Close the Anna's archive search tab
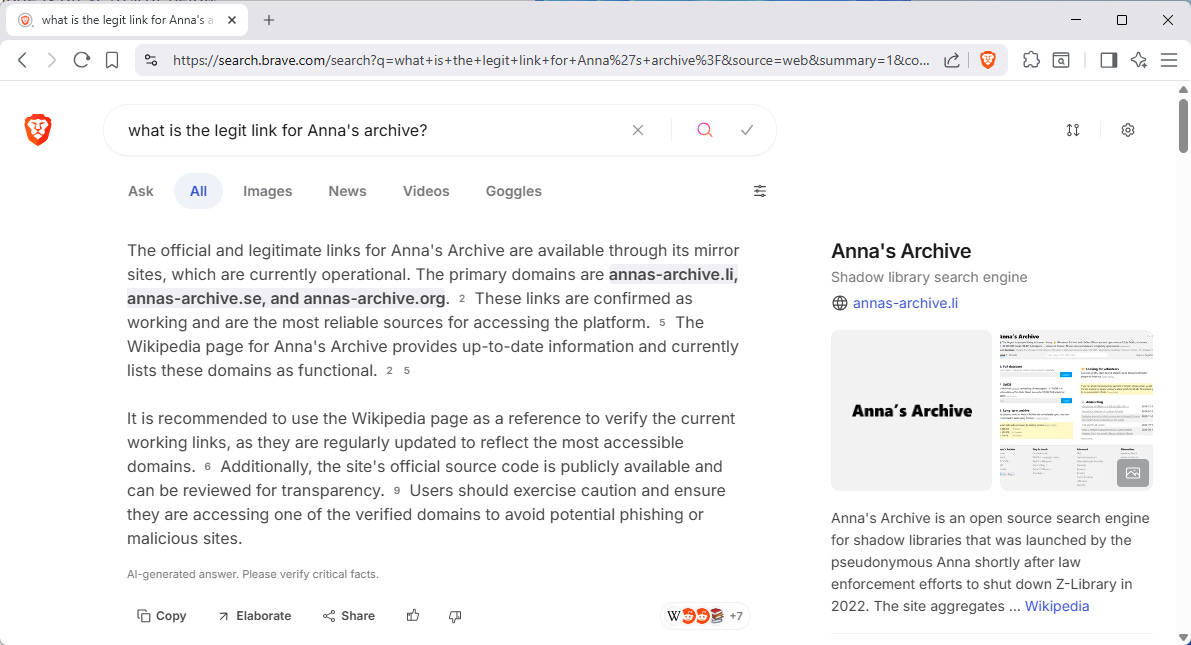 click(x=232, y=21)
